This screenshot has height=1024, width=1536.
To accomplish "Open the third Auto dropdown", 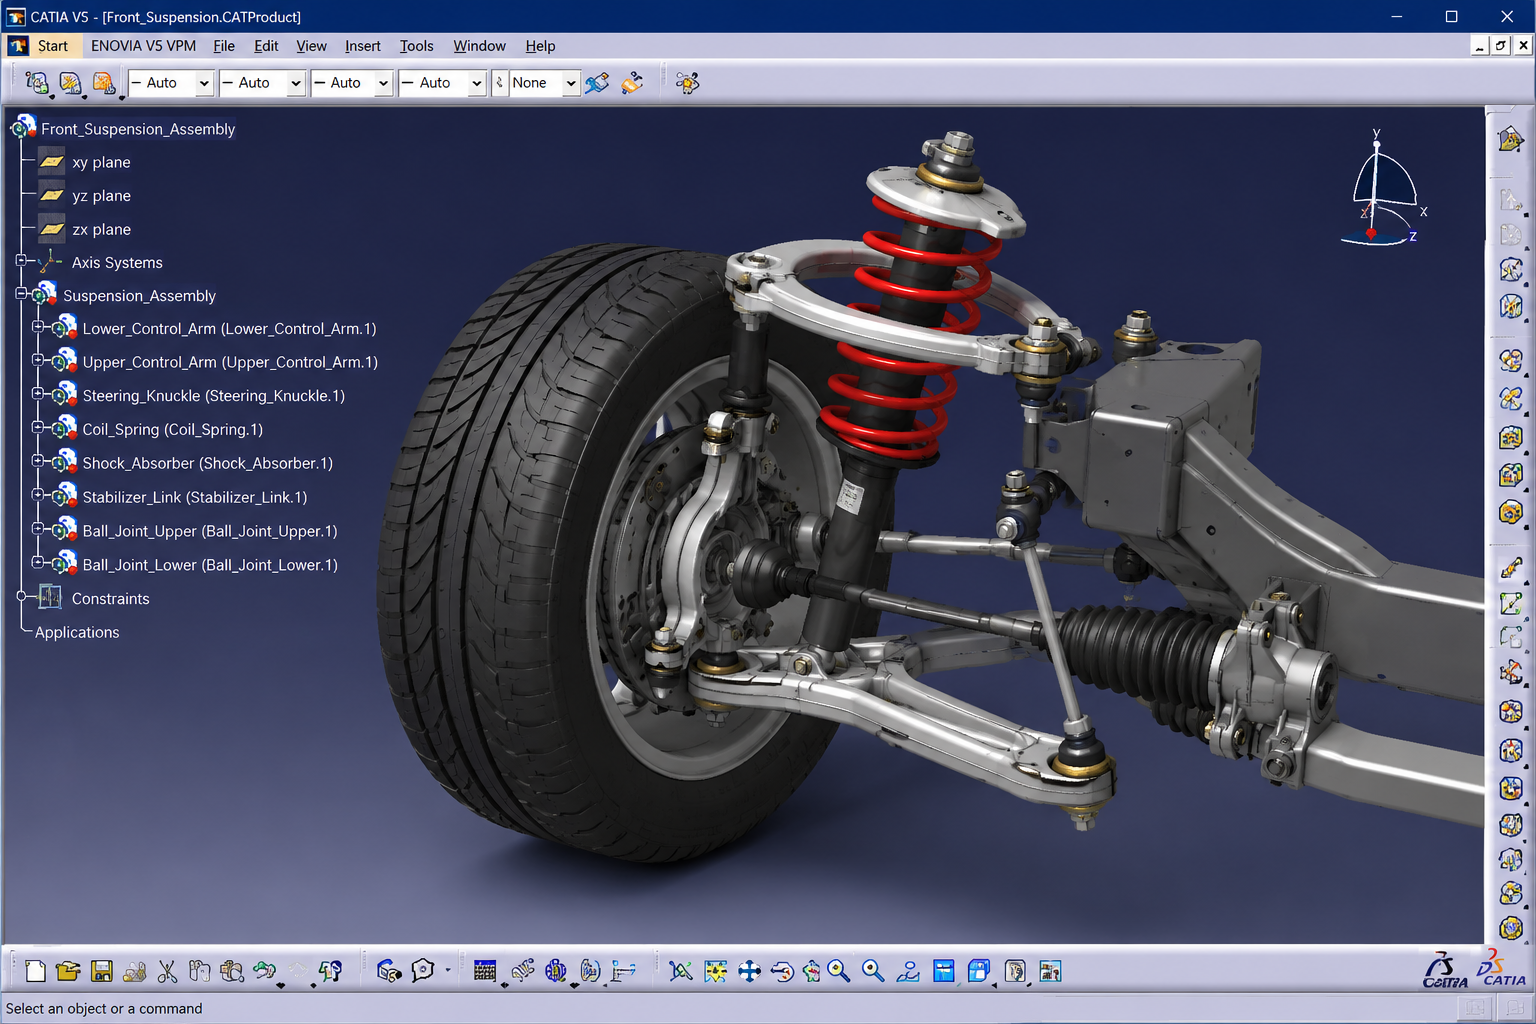I will (x=383, y=83).
